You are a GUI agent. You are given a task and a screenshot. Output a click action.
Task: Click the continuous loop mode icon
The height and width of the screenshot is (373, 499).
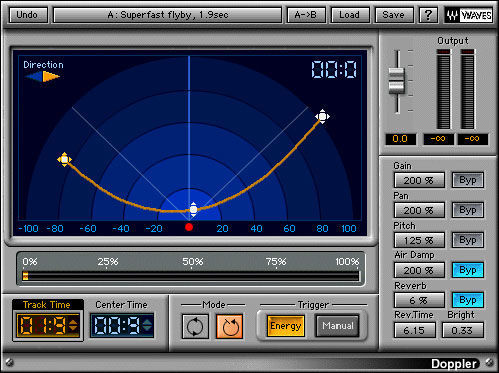click(x=195, y=326)
